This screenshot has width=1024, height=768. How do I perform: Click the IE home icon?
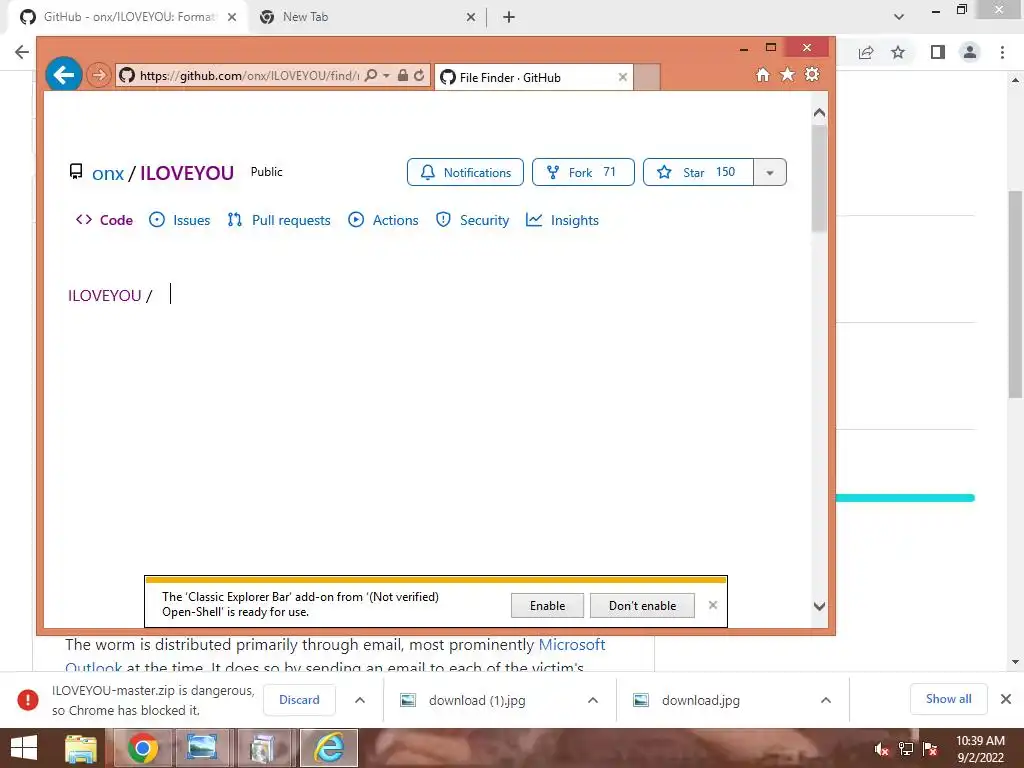(762, 74)
